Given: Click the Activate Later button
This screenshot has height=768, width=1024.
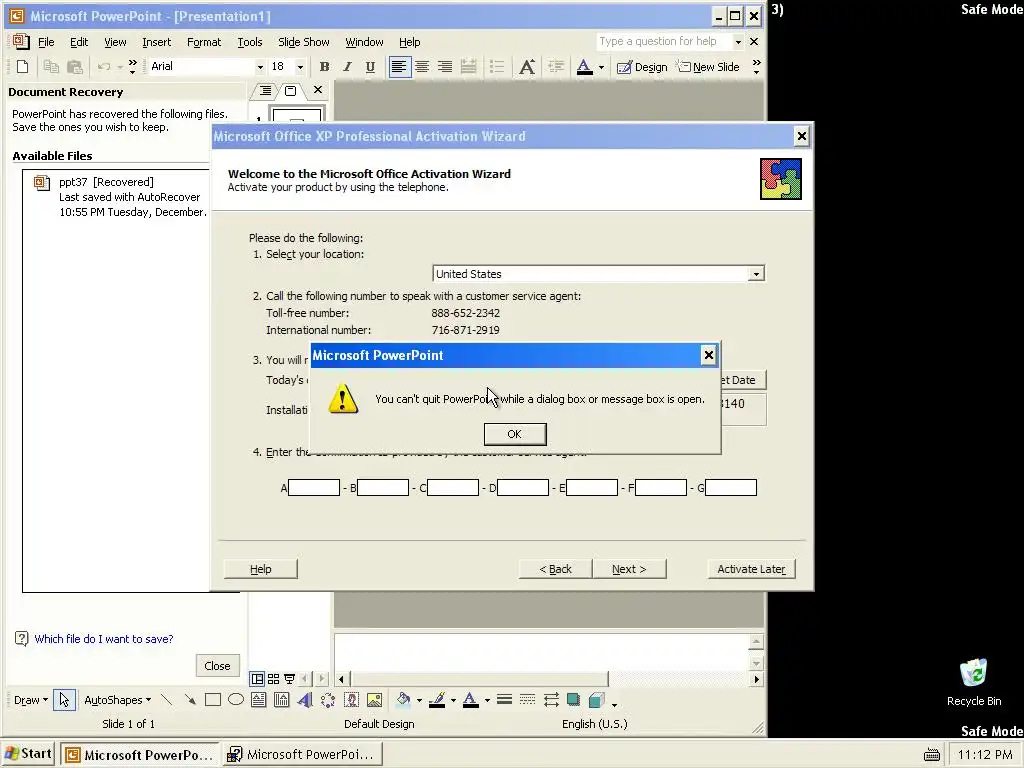Looking at the screenshot, I should [752, 569].
